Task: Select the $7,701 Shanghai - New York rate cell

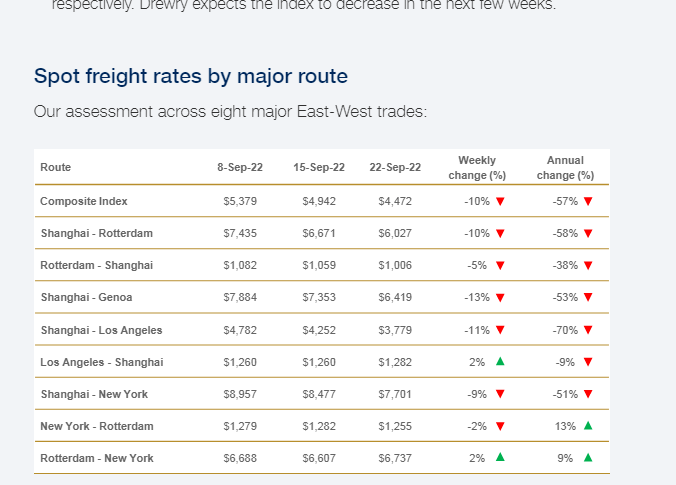Action: point(395,394)
